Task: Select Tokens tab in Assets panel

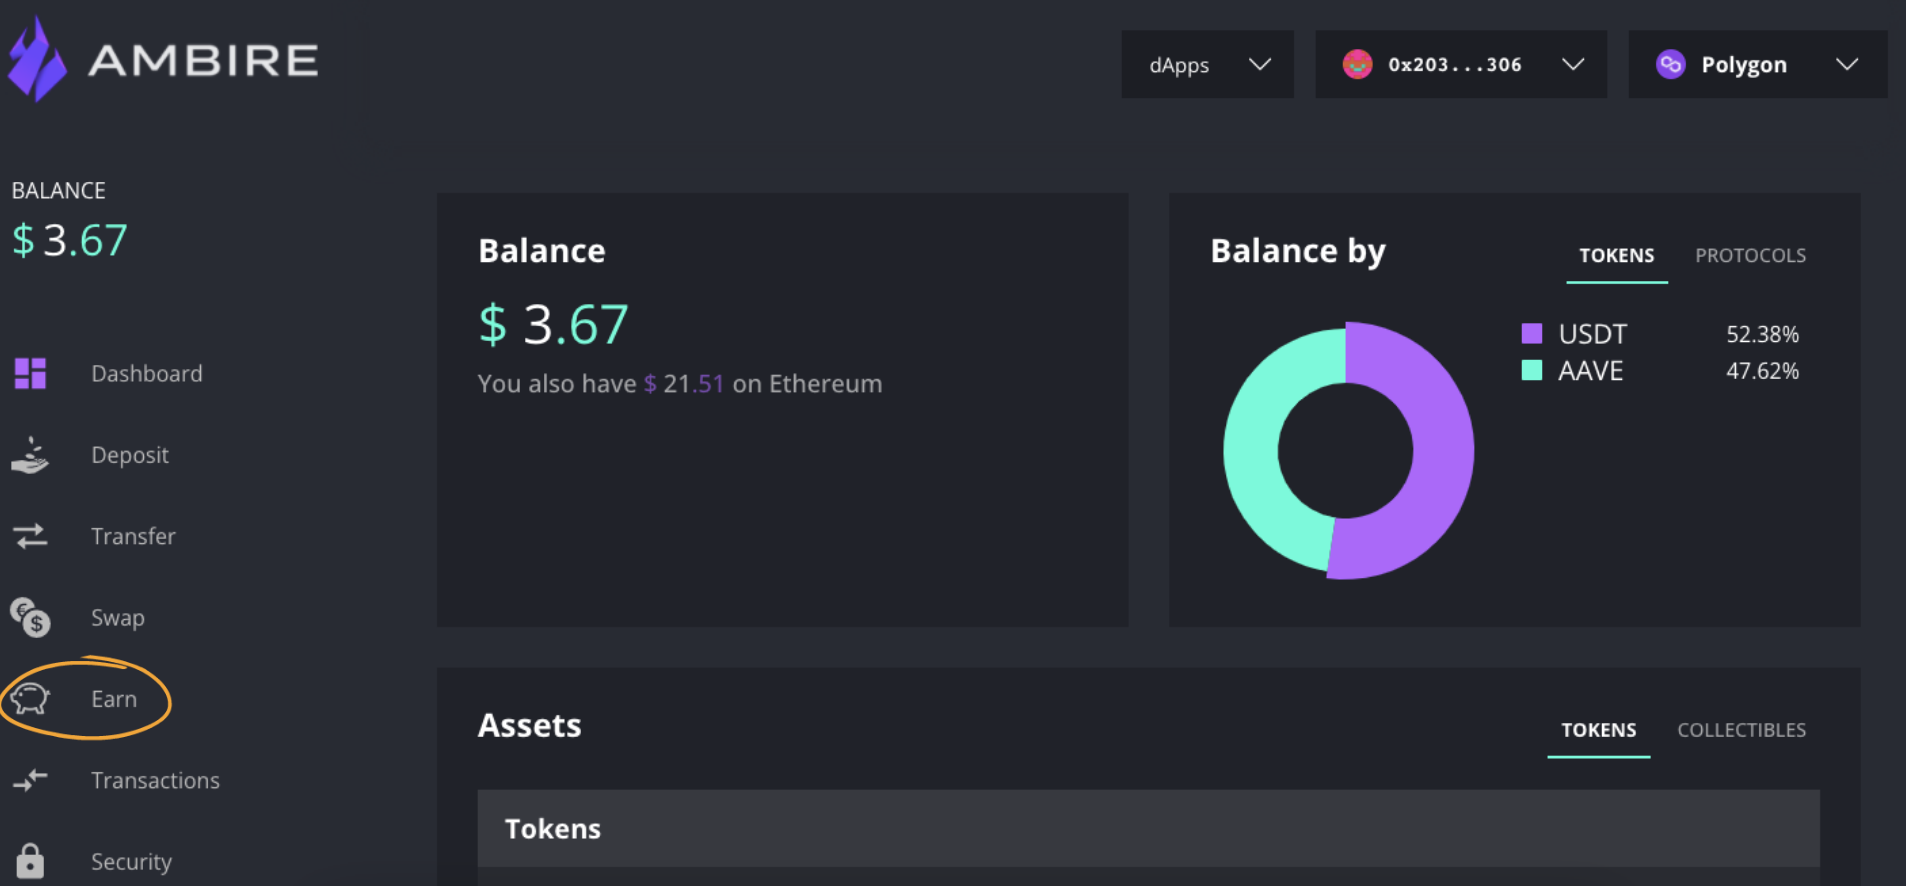Action: (x=1598, y=730)
